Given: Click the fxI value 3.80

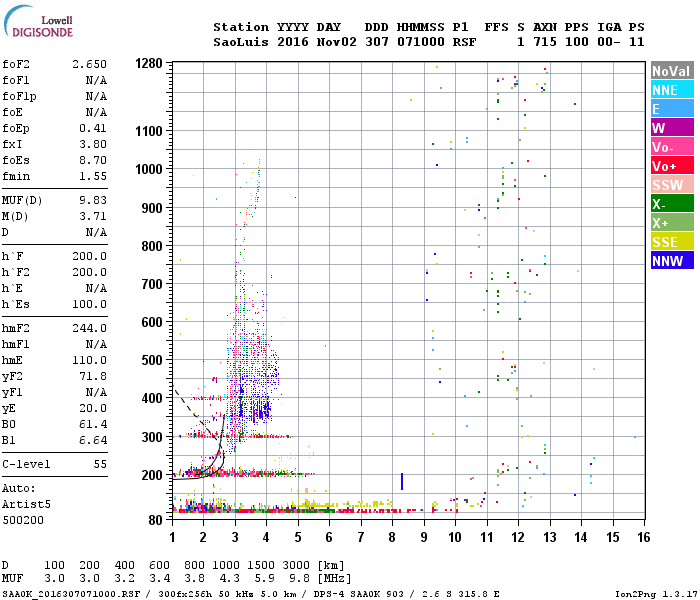Looking at the screenshot, I should pos(93,144).
